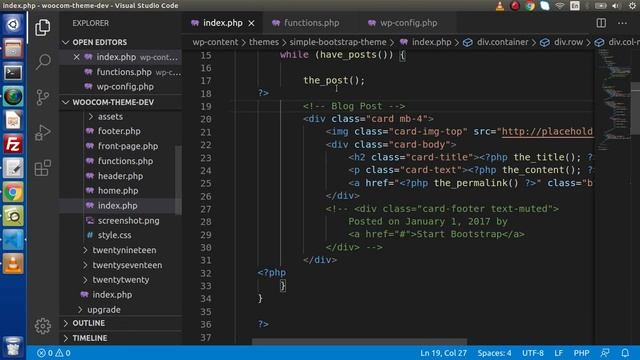
Task: Change indentation via Spaces: 4
Action: click(494, 353)
